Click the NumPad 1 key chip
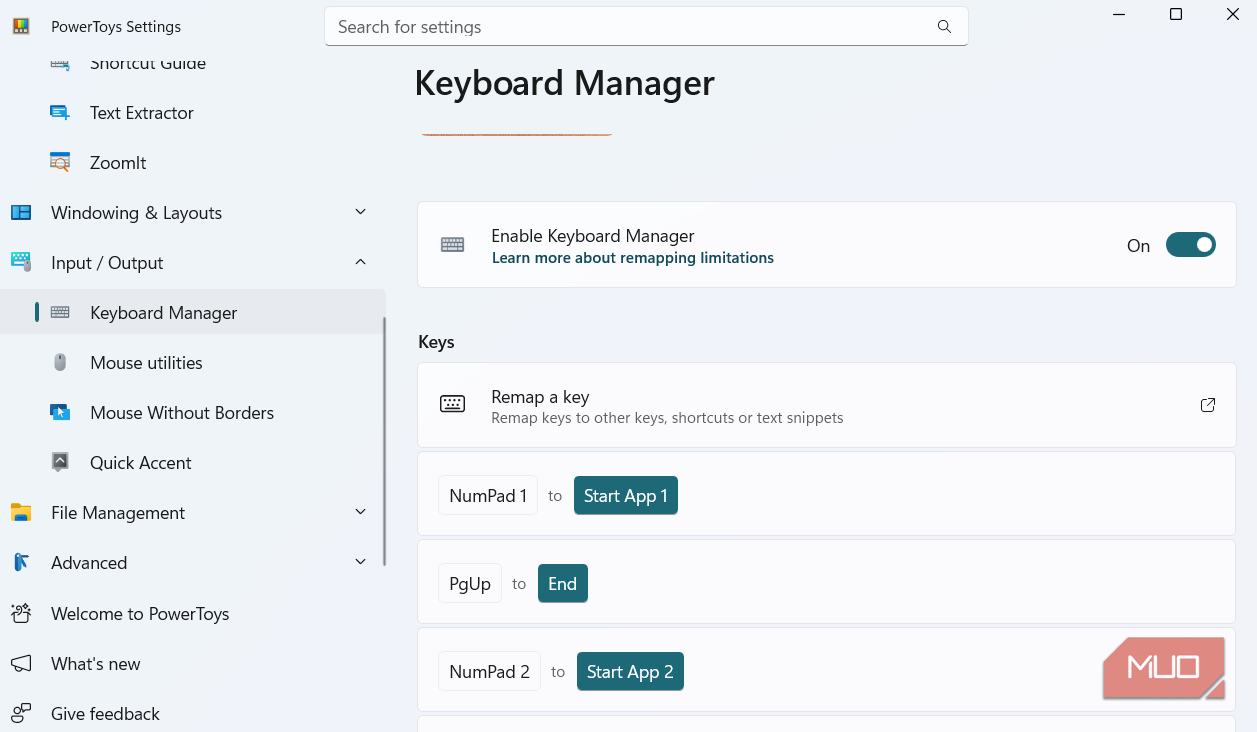Screen dimensions: 1257x732 click(488, 496)
